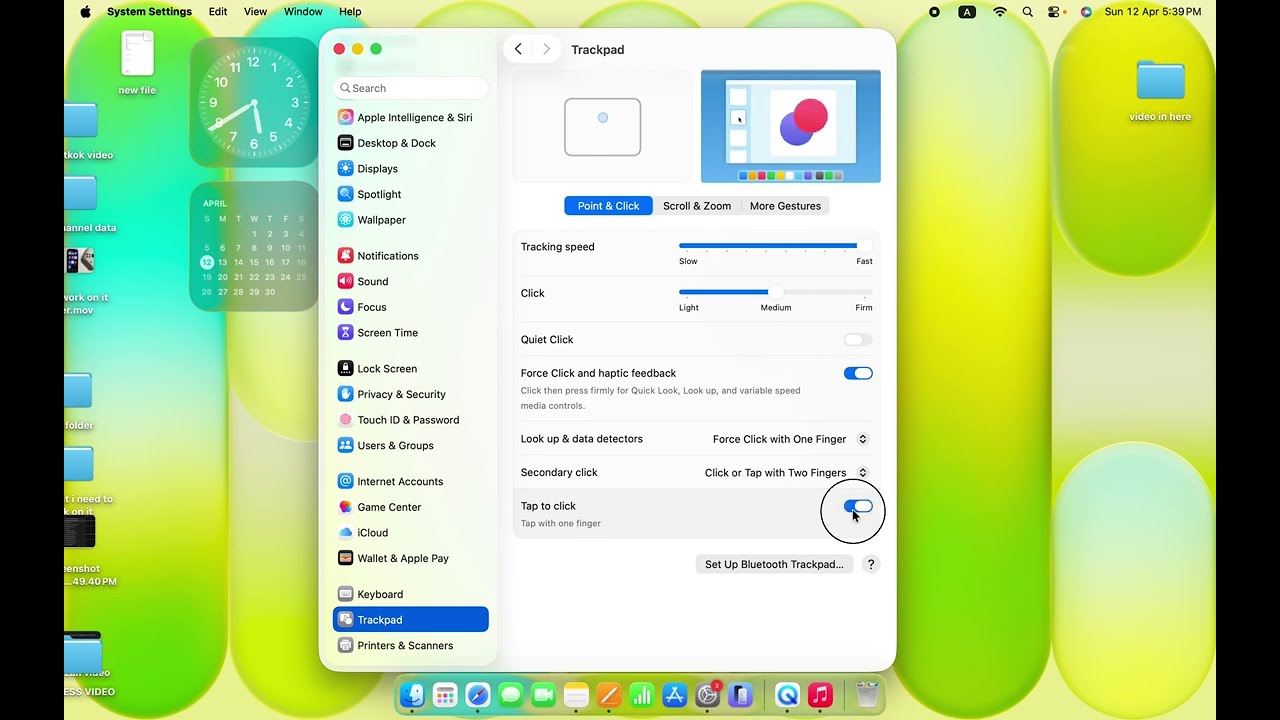Click the help question mark button
This screenshot has height=720, width=1280.
click(871, 564)
